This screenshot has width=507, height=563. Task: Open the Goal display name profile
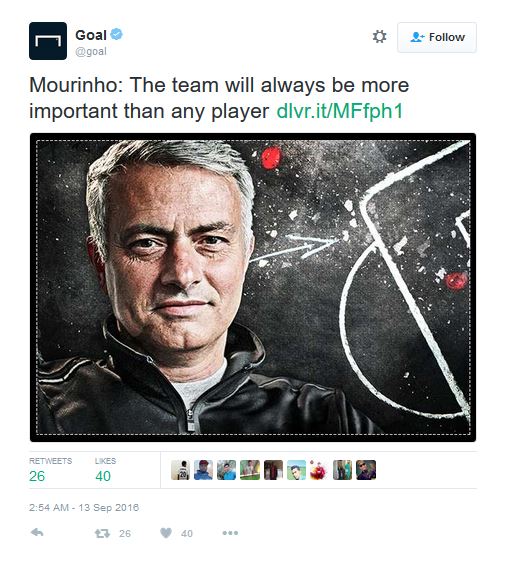(91, 35)
